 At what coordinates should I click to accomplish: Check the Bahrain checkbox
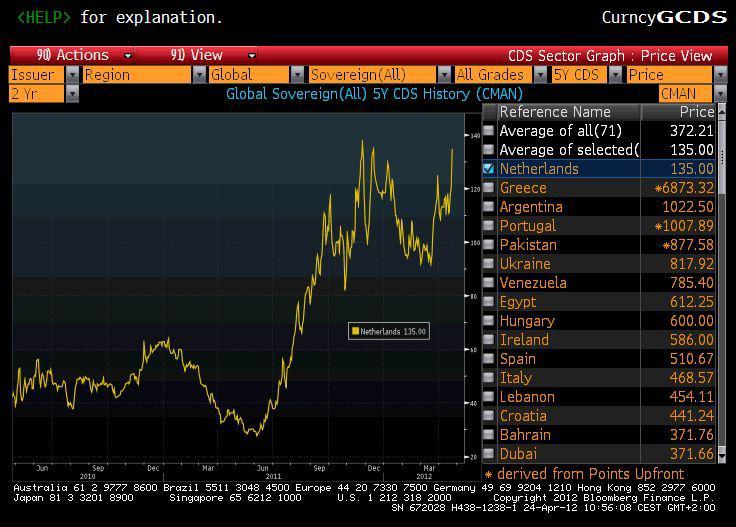489,435
